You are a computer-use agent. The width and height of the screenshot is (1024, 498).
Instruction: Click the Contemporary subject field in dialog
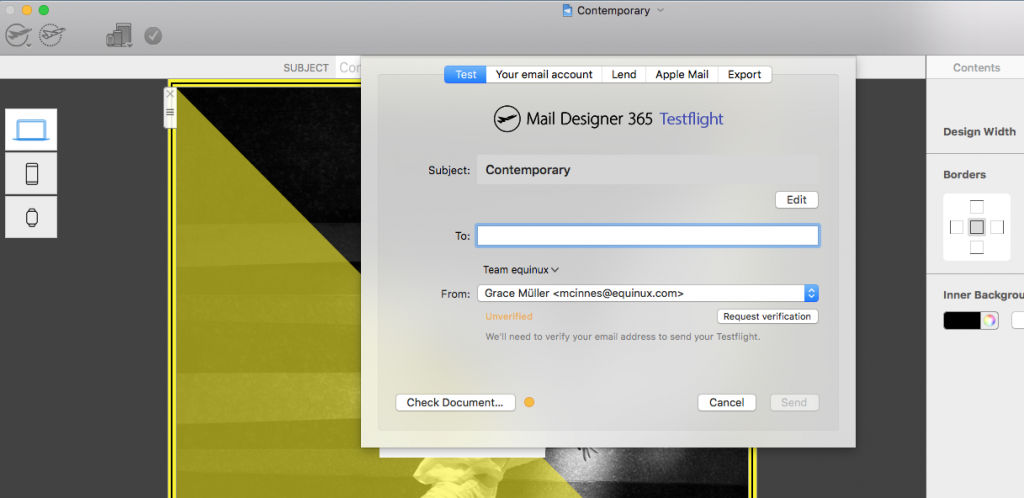tap(647, 170)
